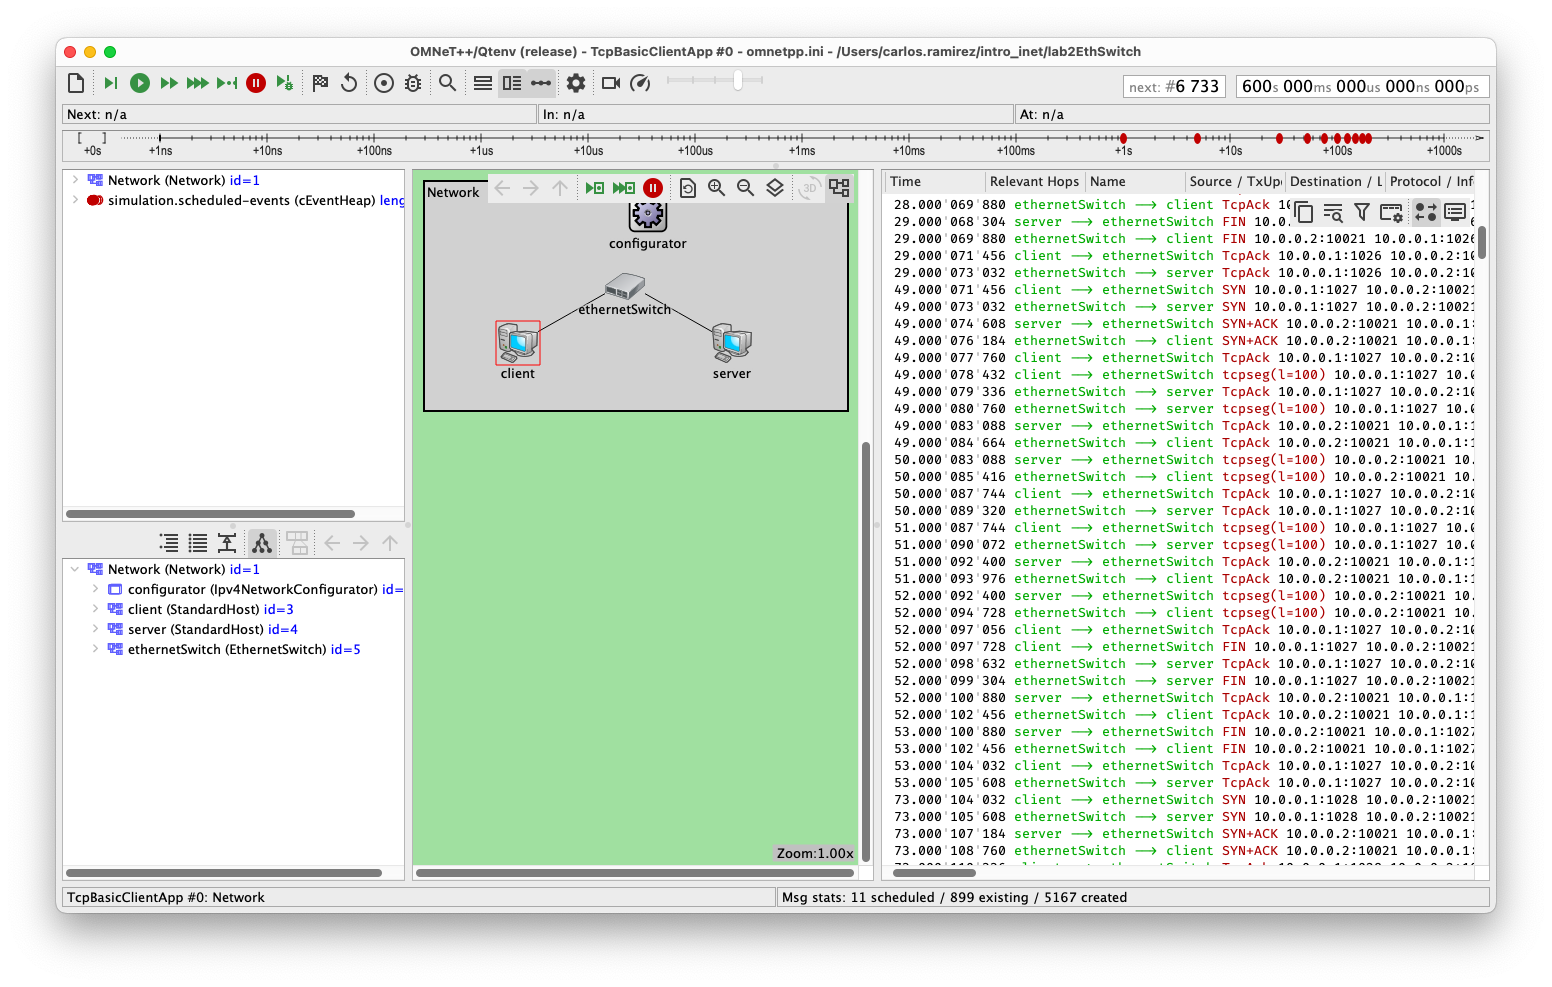Toggle packet traffic message view
The image size is (1552, 987).
click(1426, 212)
